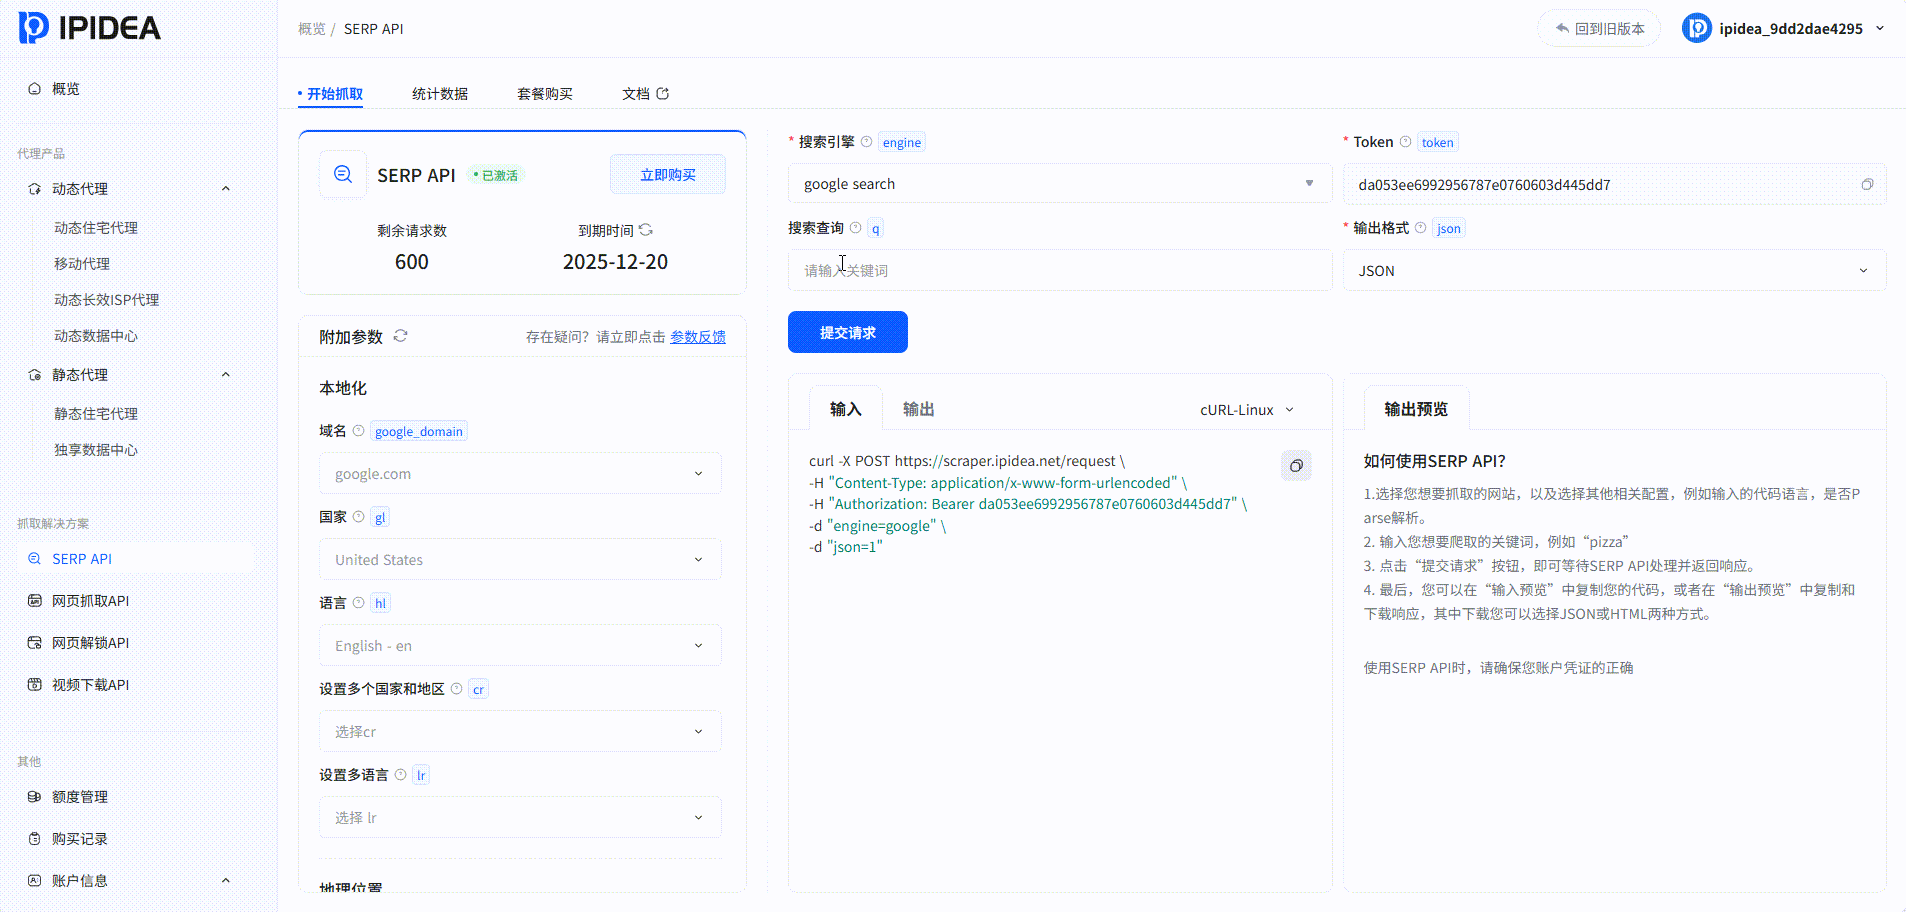Select the 开始抓取 tab
The image size is (1906, 912).
[x=335, y=94]
